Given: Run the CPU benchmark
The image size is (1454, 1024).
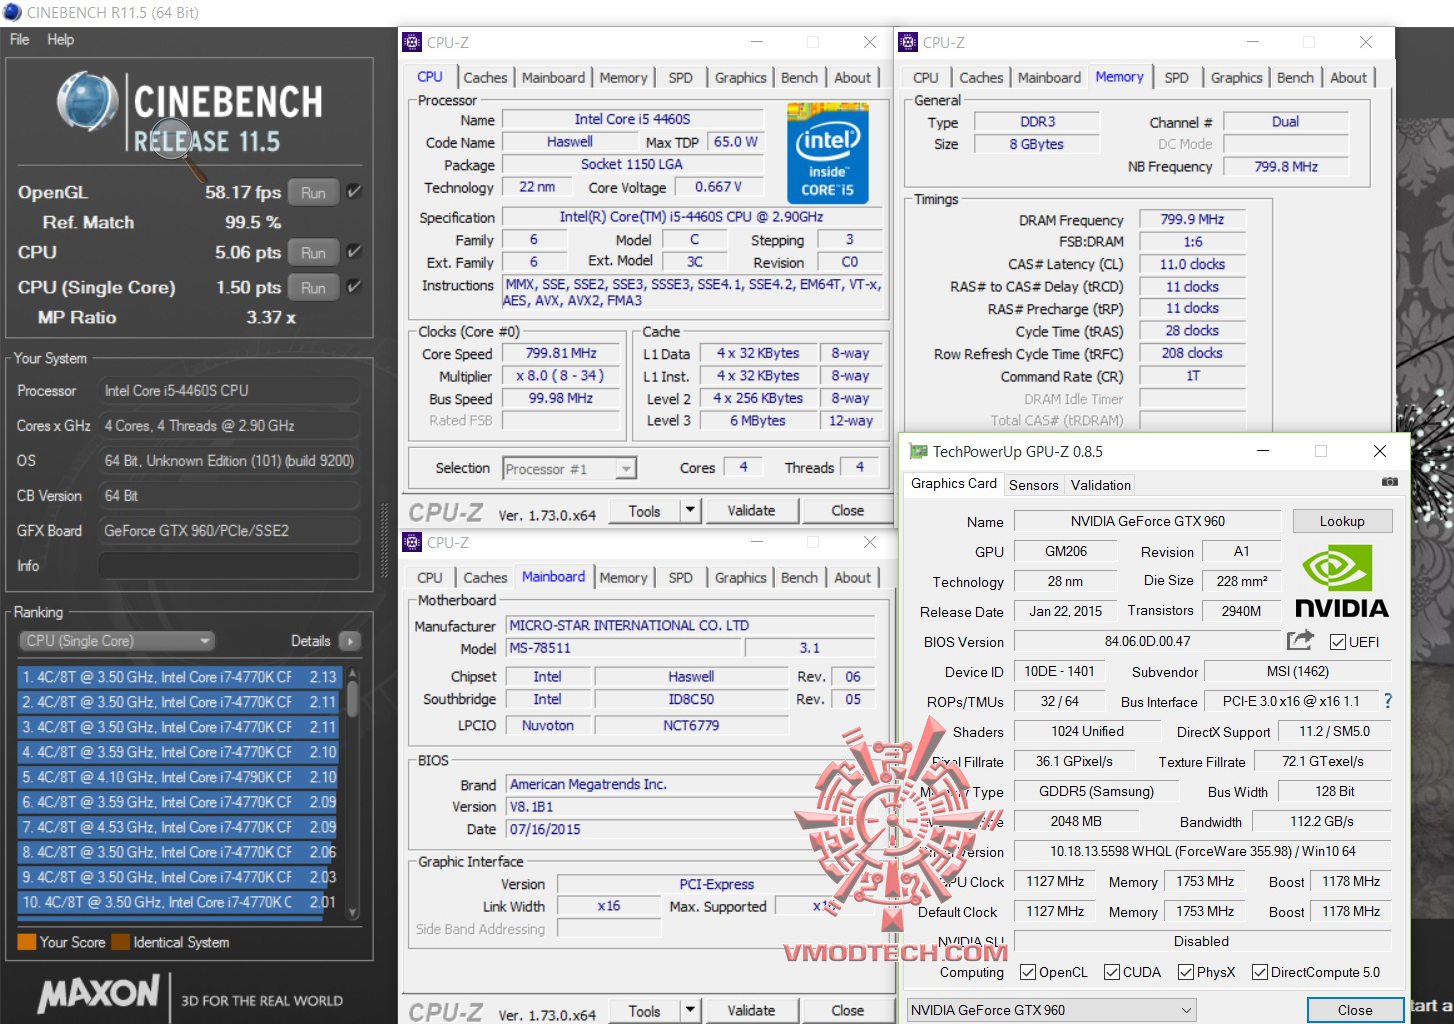Looking at the screenshot, I should [x=313, y=253].
